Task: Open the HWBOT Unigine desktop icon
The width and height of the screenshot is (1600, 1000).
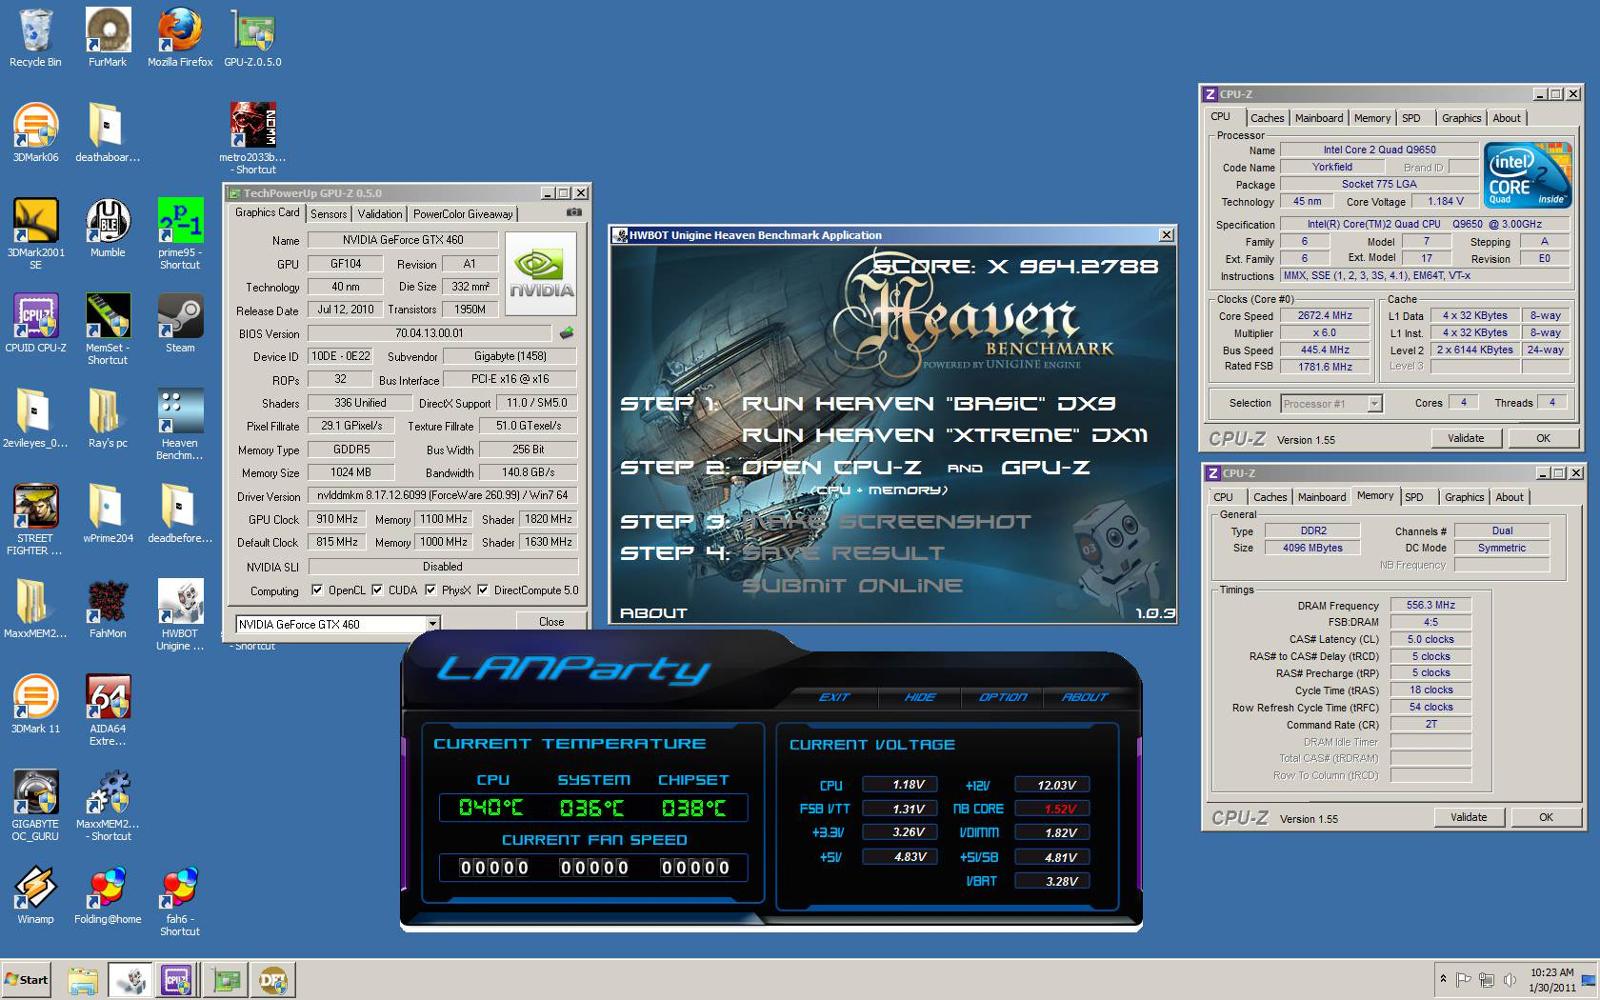Action: pyautogui.click(x=180, y=614)
